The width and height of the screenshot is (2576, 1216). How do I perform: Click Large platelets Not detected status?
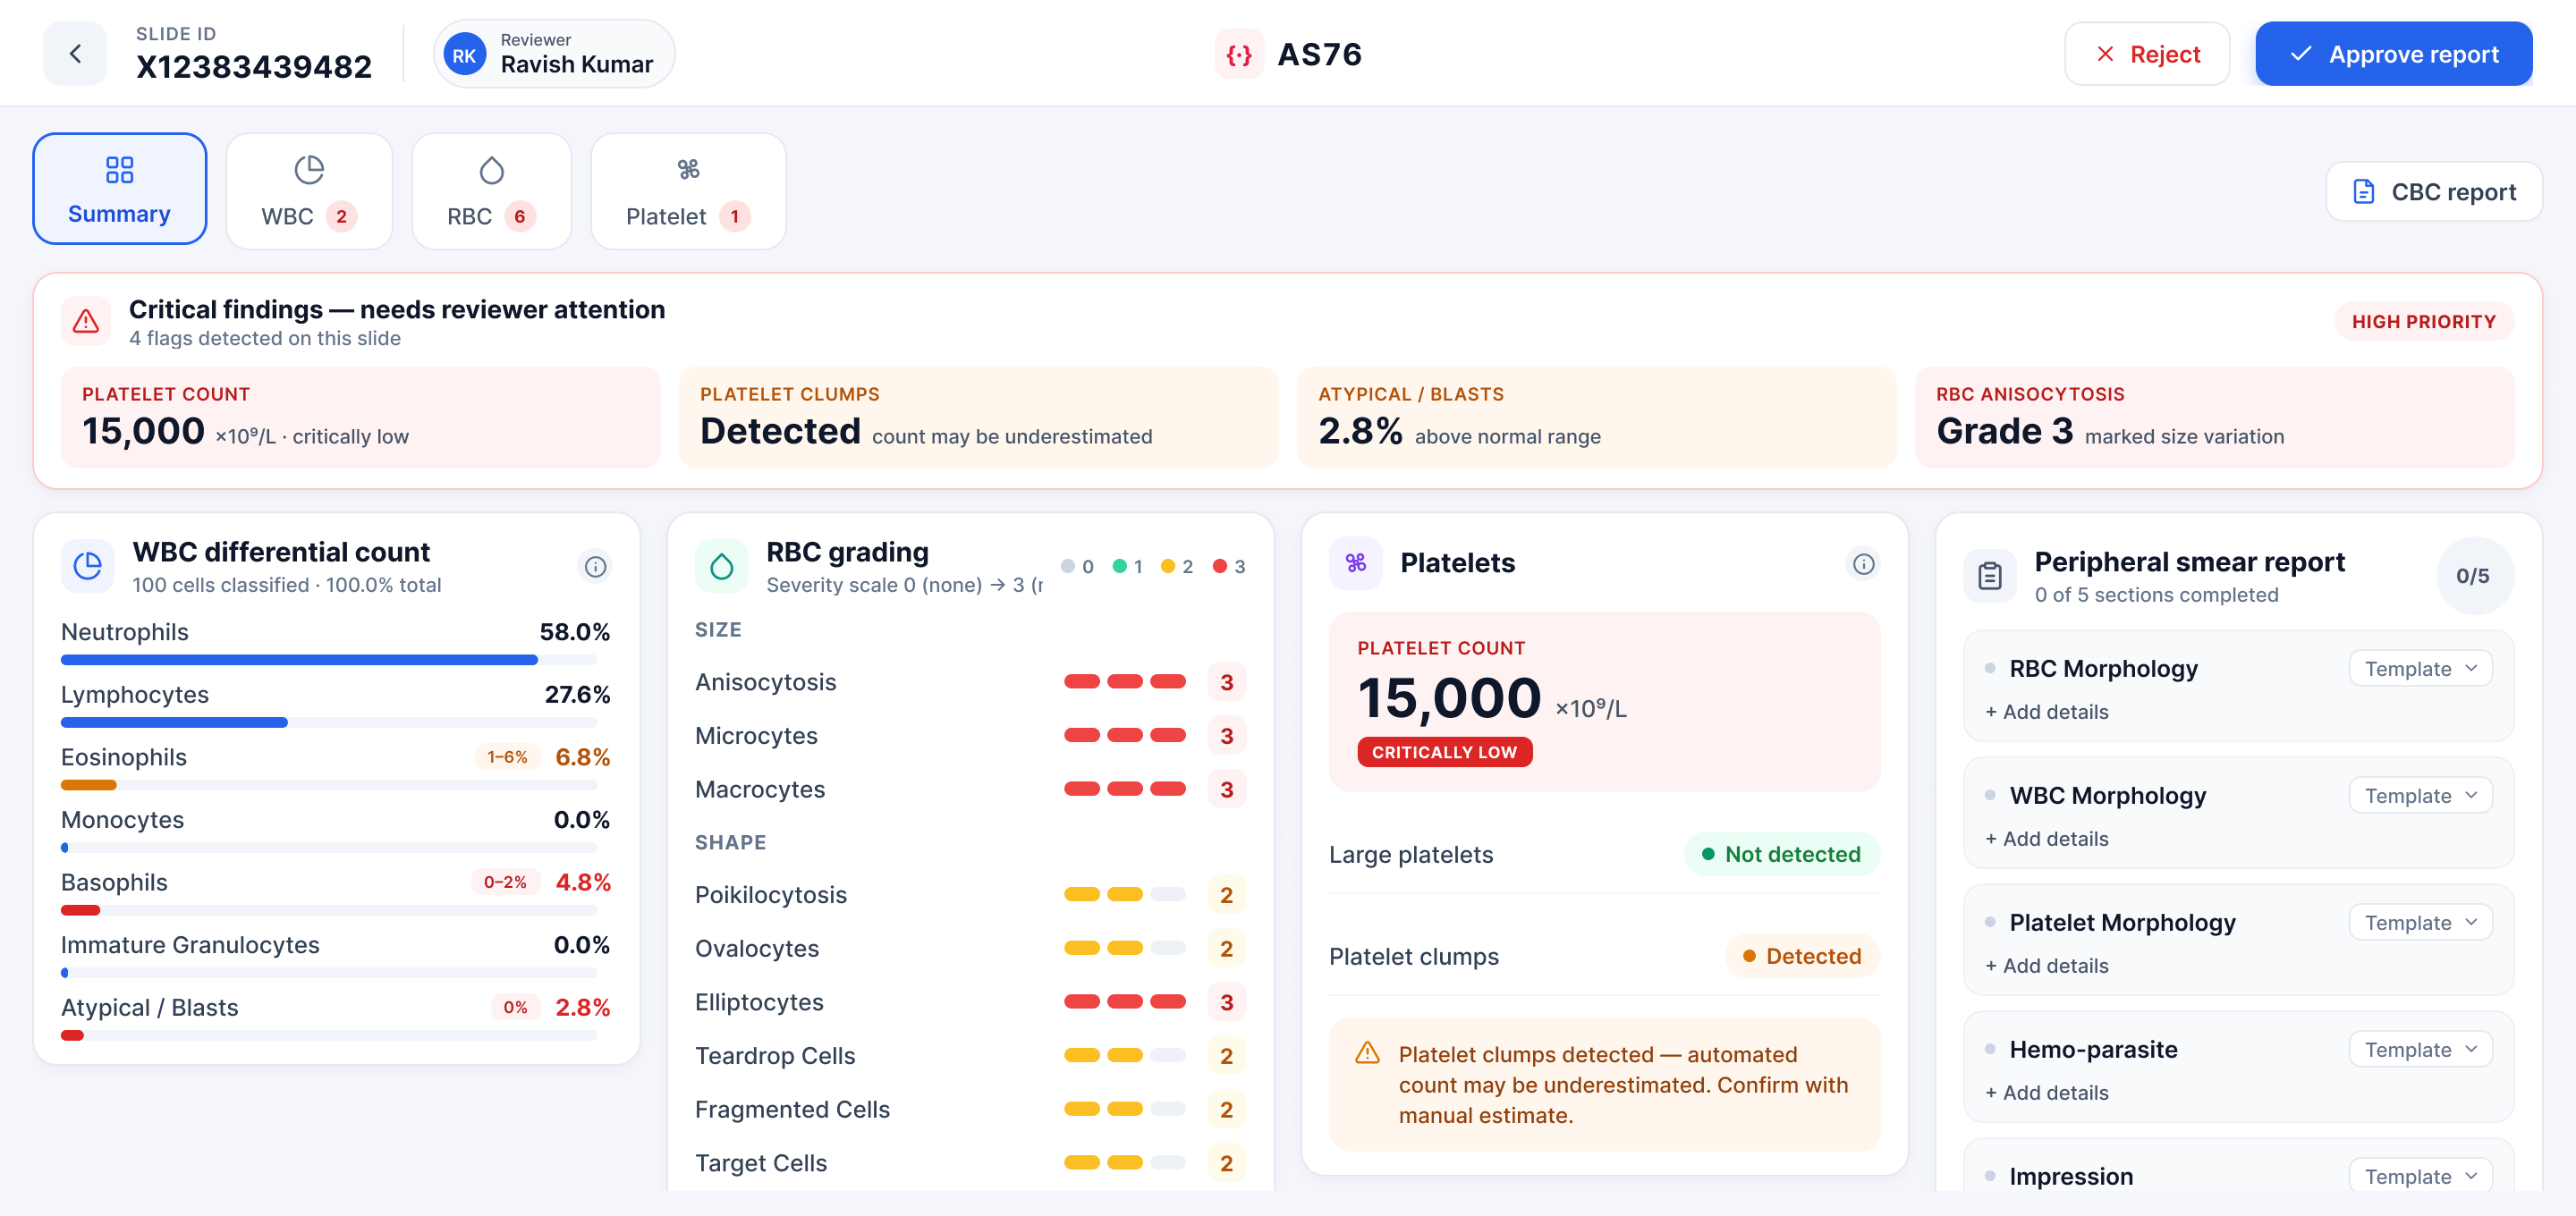pyautogui.click(x=1782, y=854)
